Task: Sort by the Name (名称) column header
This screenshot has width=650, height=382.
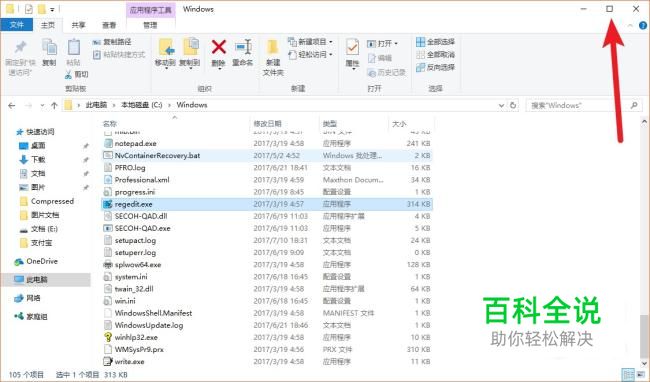Action: click(x=175, y=123)
